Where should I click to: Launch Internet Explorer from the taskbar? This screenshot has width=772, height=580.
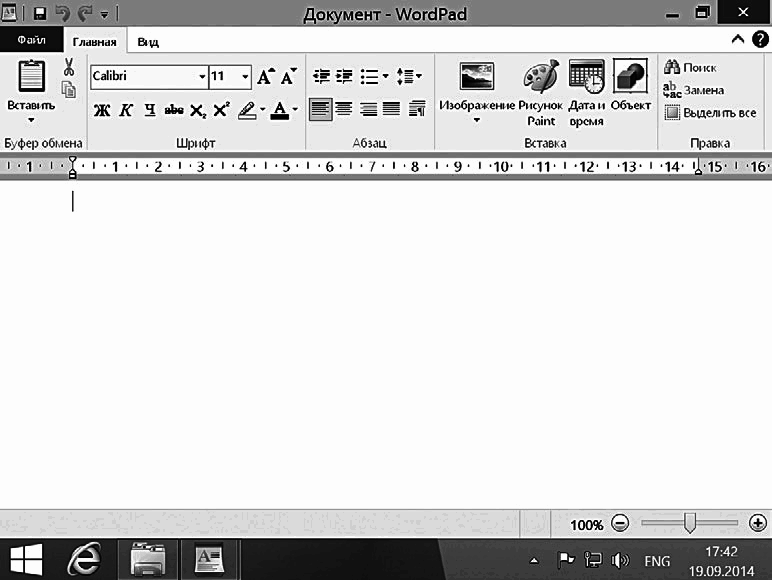pos(85,559)
